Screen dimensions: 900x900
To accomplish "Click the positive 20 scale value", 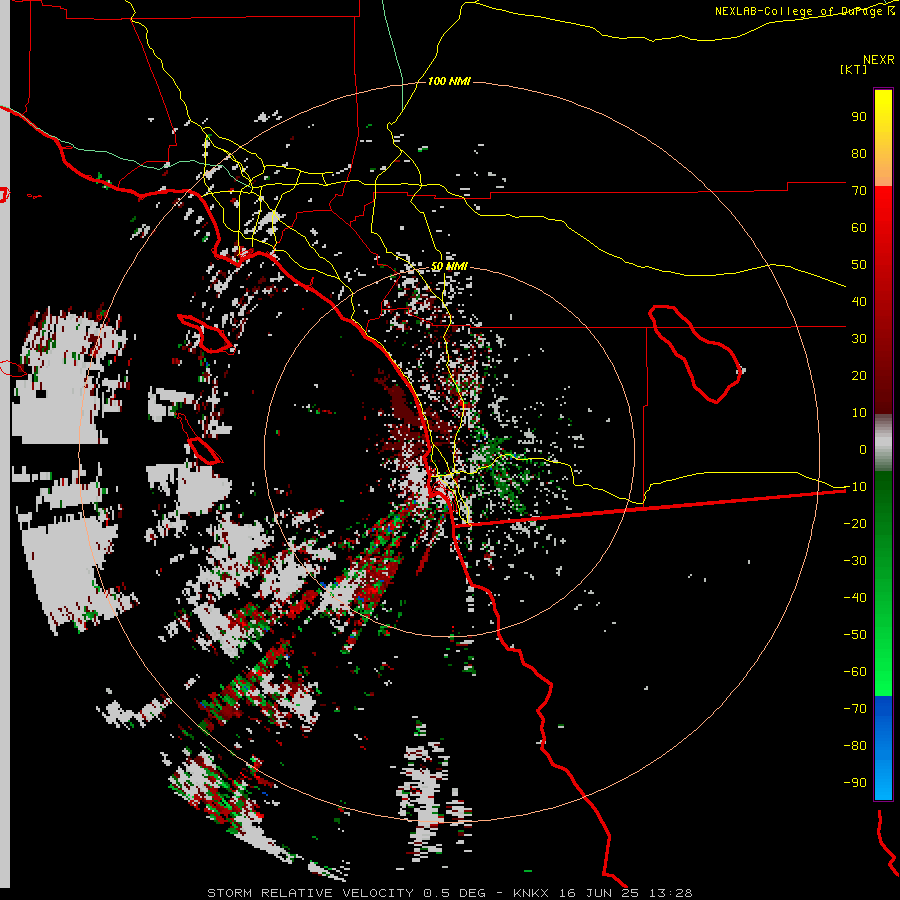I will pos(859,375).
